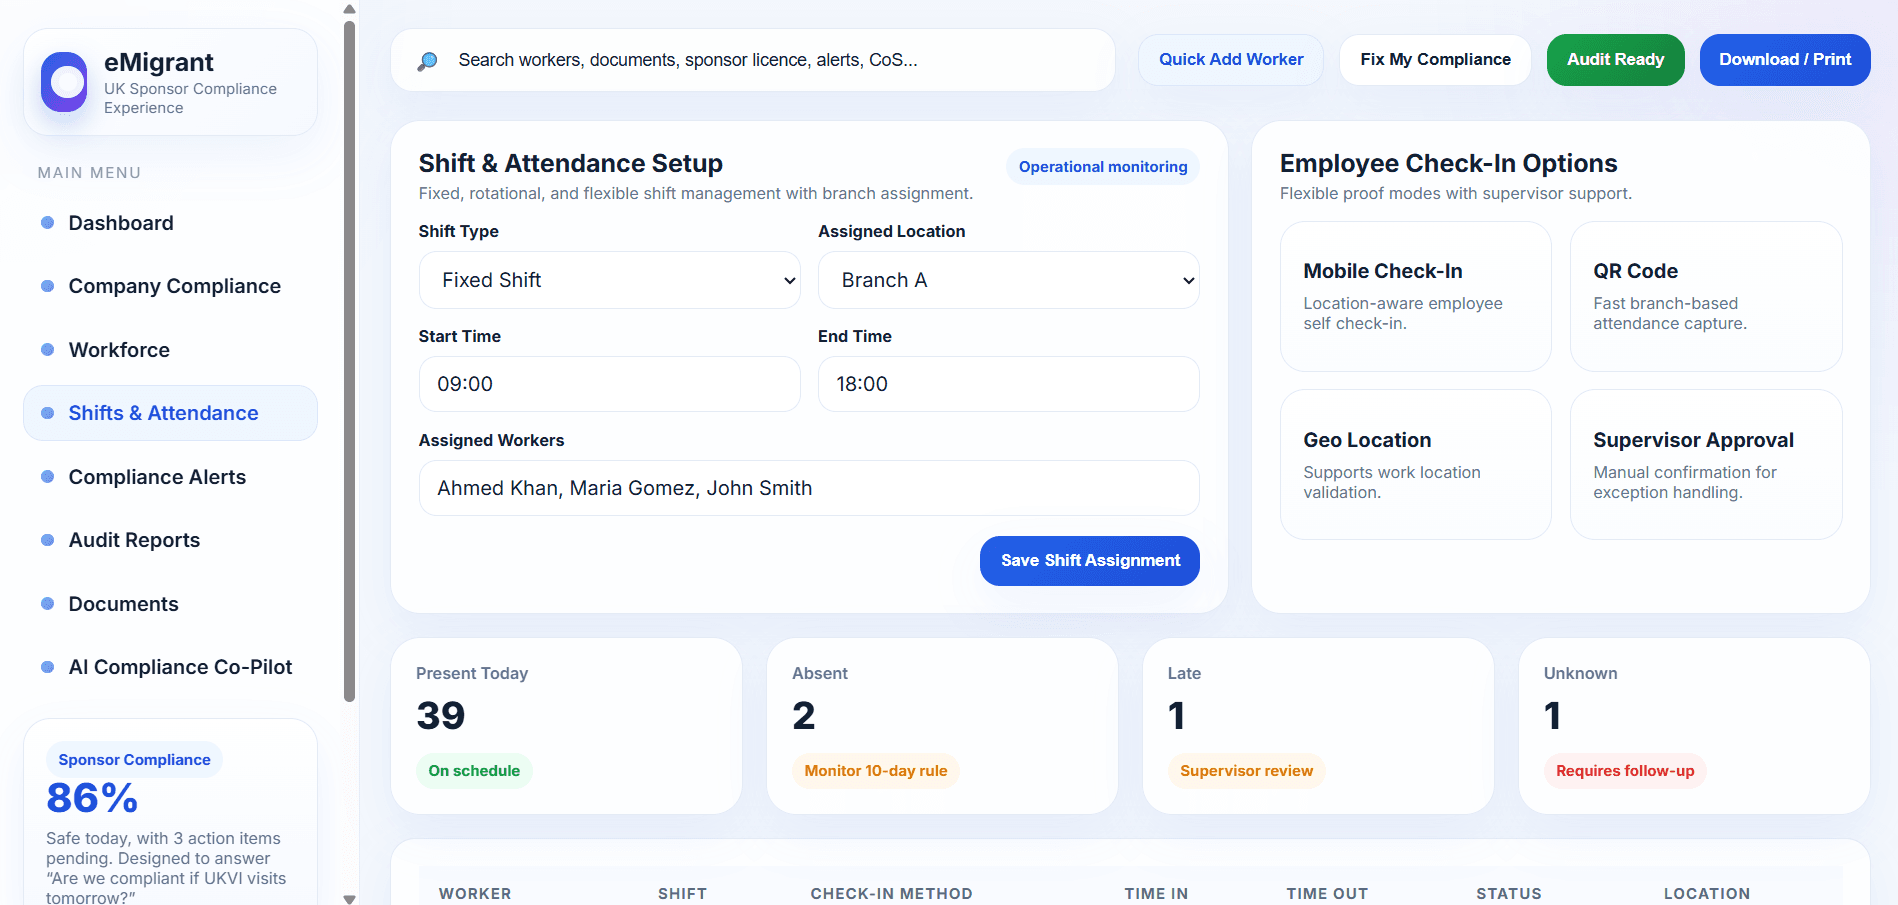The height and width of the screenshot is (905, 1898).
Task: Click the eMigrant logo icon
Action: click(x=64, y=82)
